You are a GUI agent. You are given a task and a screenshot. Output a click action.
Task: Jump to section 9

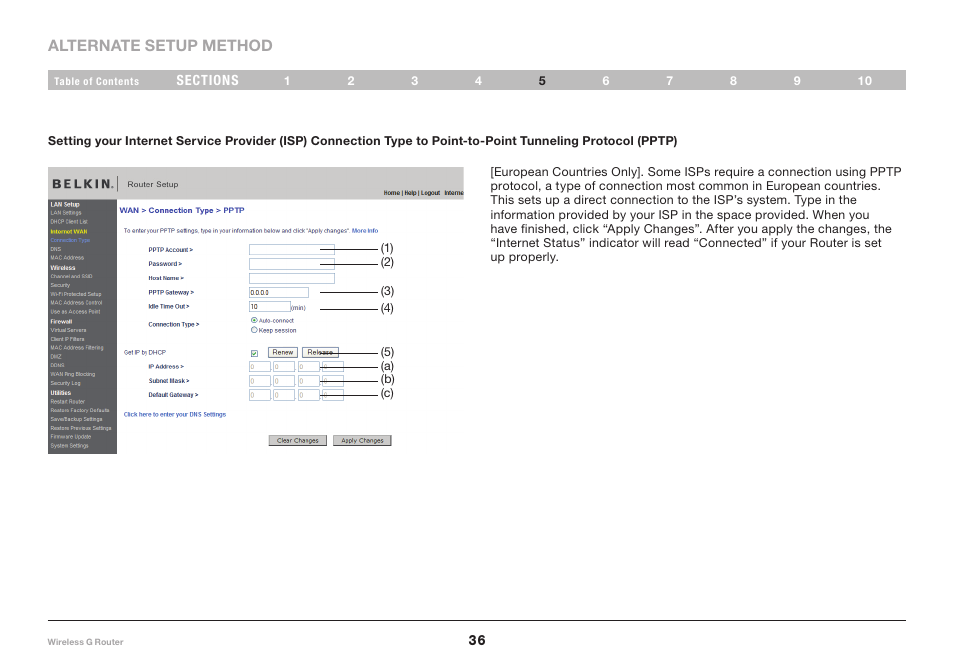coord(797,81)
